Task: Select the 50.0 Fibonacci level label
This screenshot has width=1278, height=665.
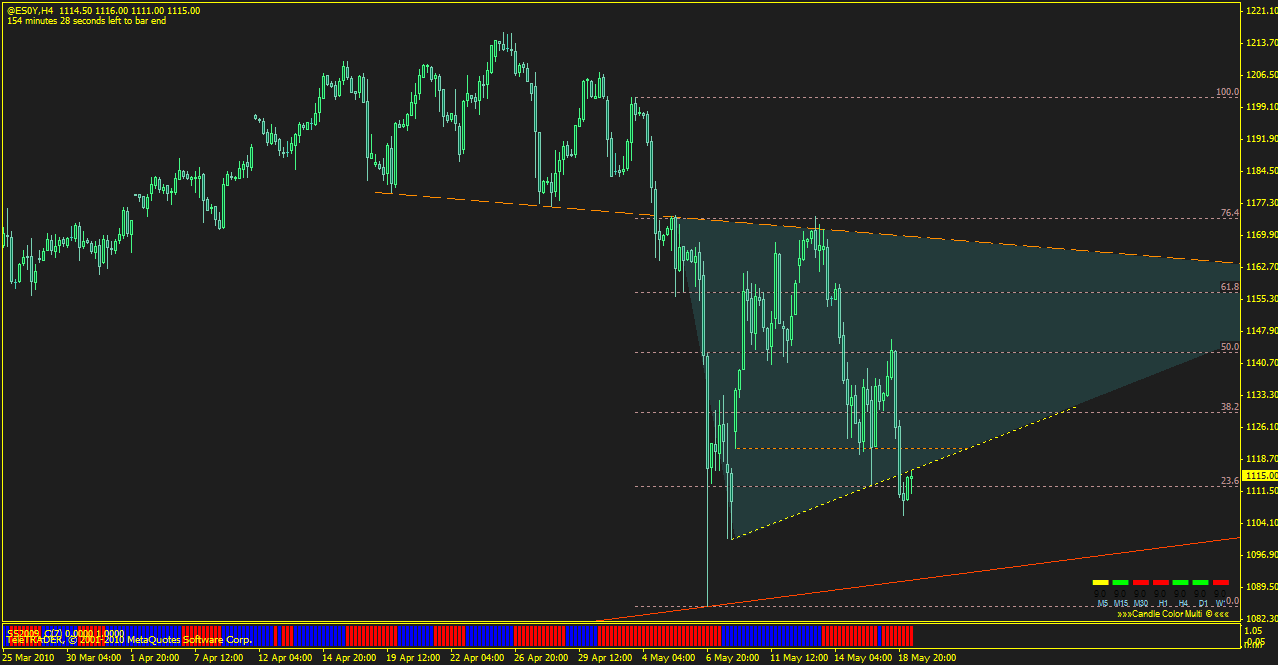Action: click(1230, 347)
